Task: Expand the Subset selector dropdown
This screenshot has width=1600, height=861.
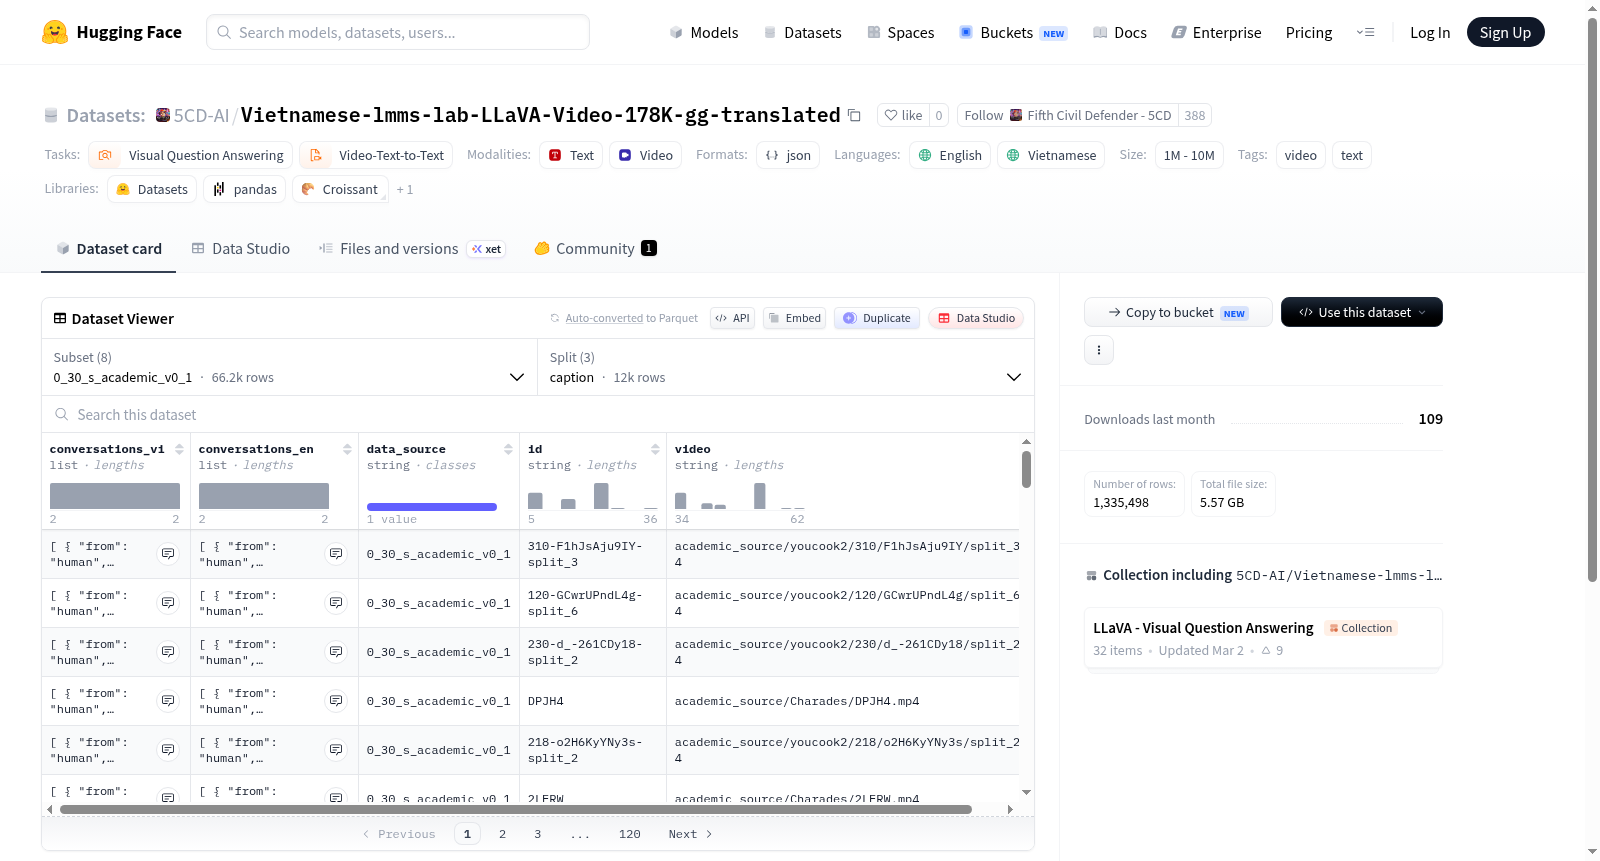Action: pyautogui.click(x=289, y=367)
